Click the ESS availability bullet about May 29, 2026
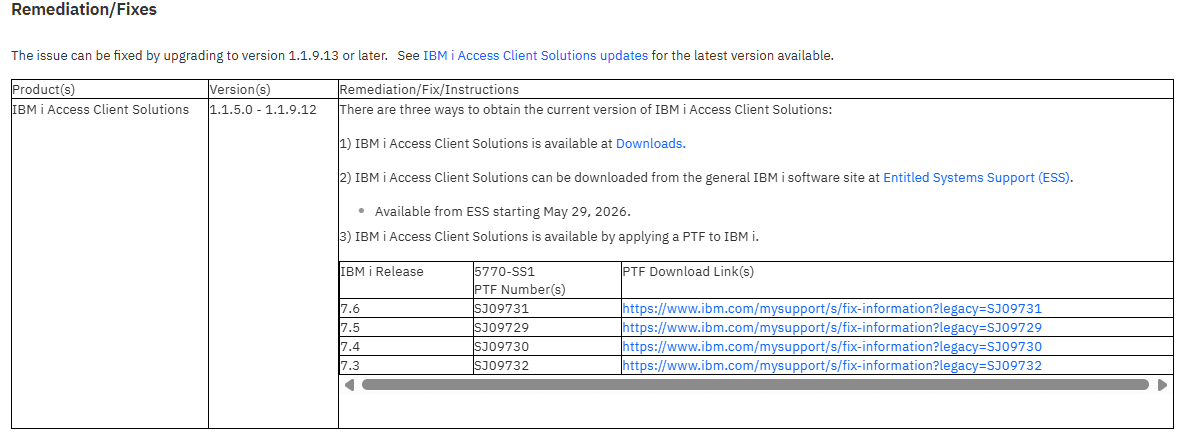The image size is (1182, 436). 502,211
